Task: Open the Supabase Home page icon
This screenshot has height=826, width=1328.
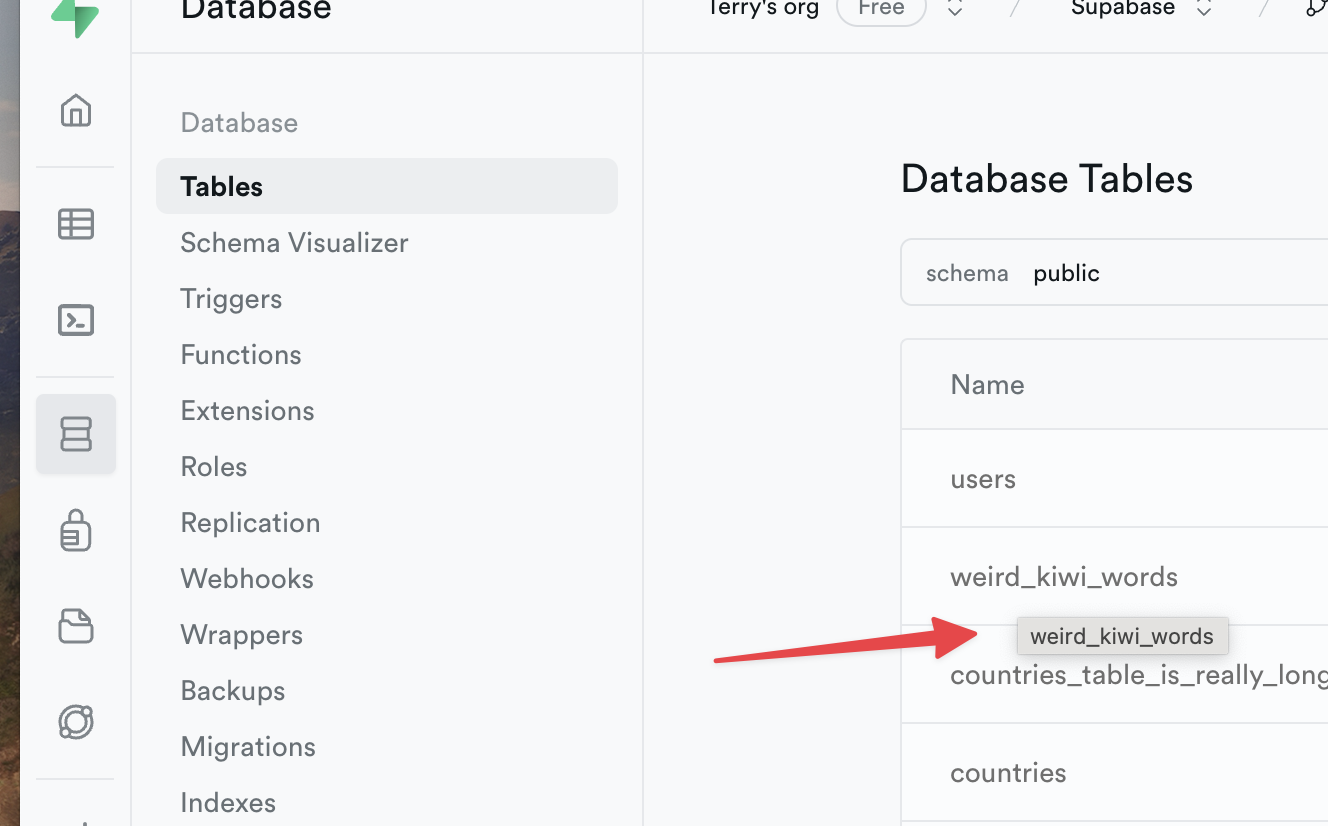Action: click(x=75, y=111)
